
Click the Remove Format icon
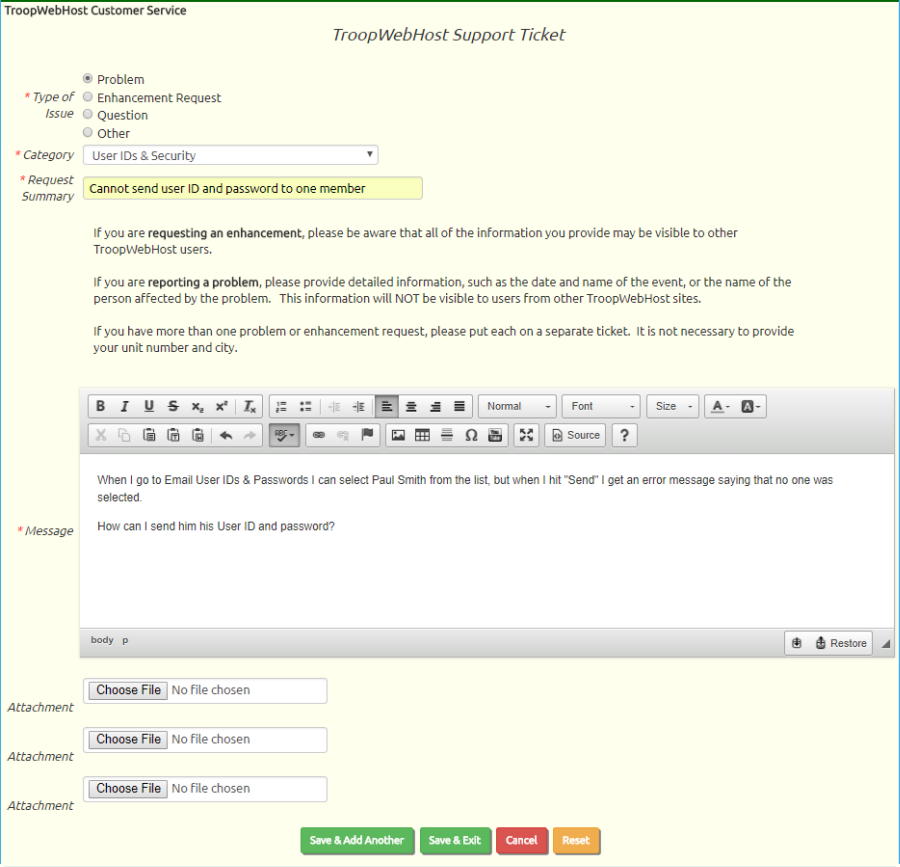[x=249, y=406]
